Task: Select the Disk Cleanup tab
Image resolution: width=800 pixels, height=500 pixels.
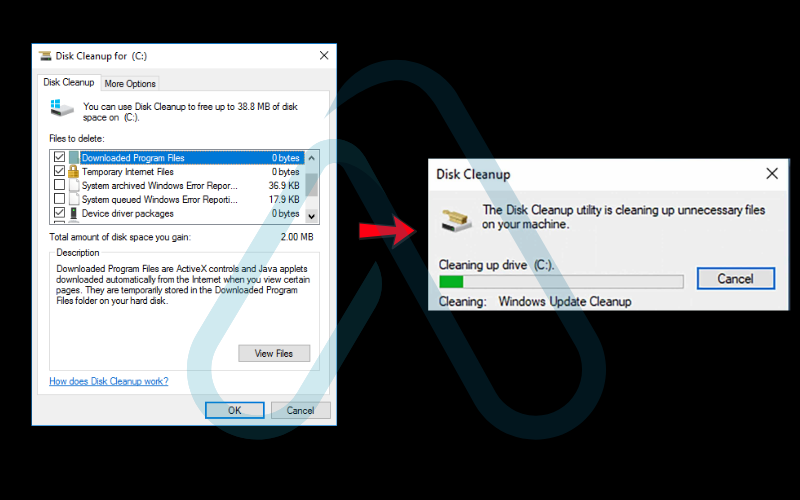Action: click(x=68, y=82)
